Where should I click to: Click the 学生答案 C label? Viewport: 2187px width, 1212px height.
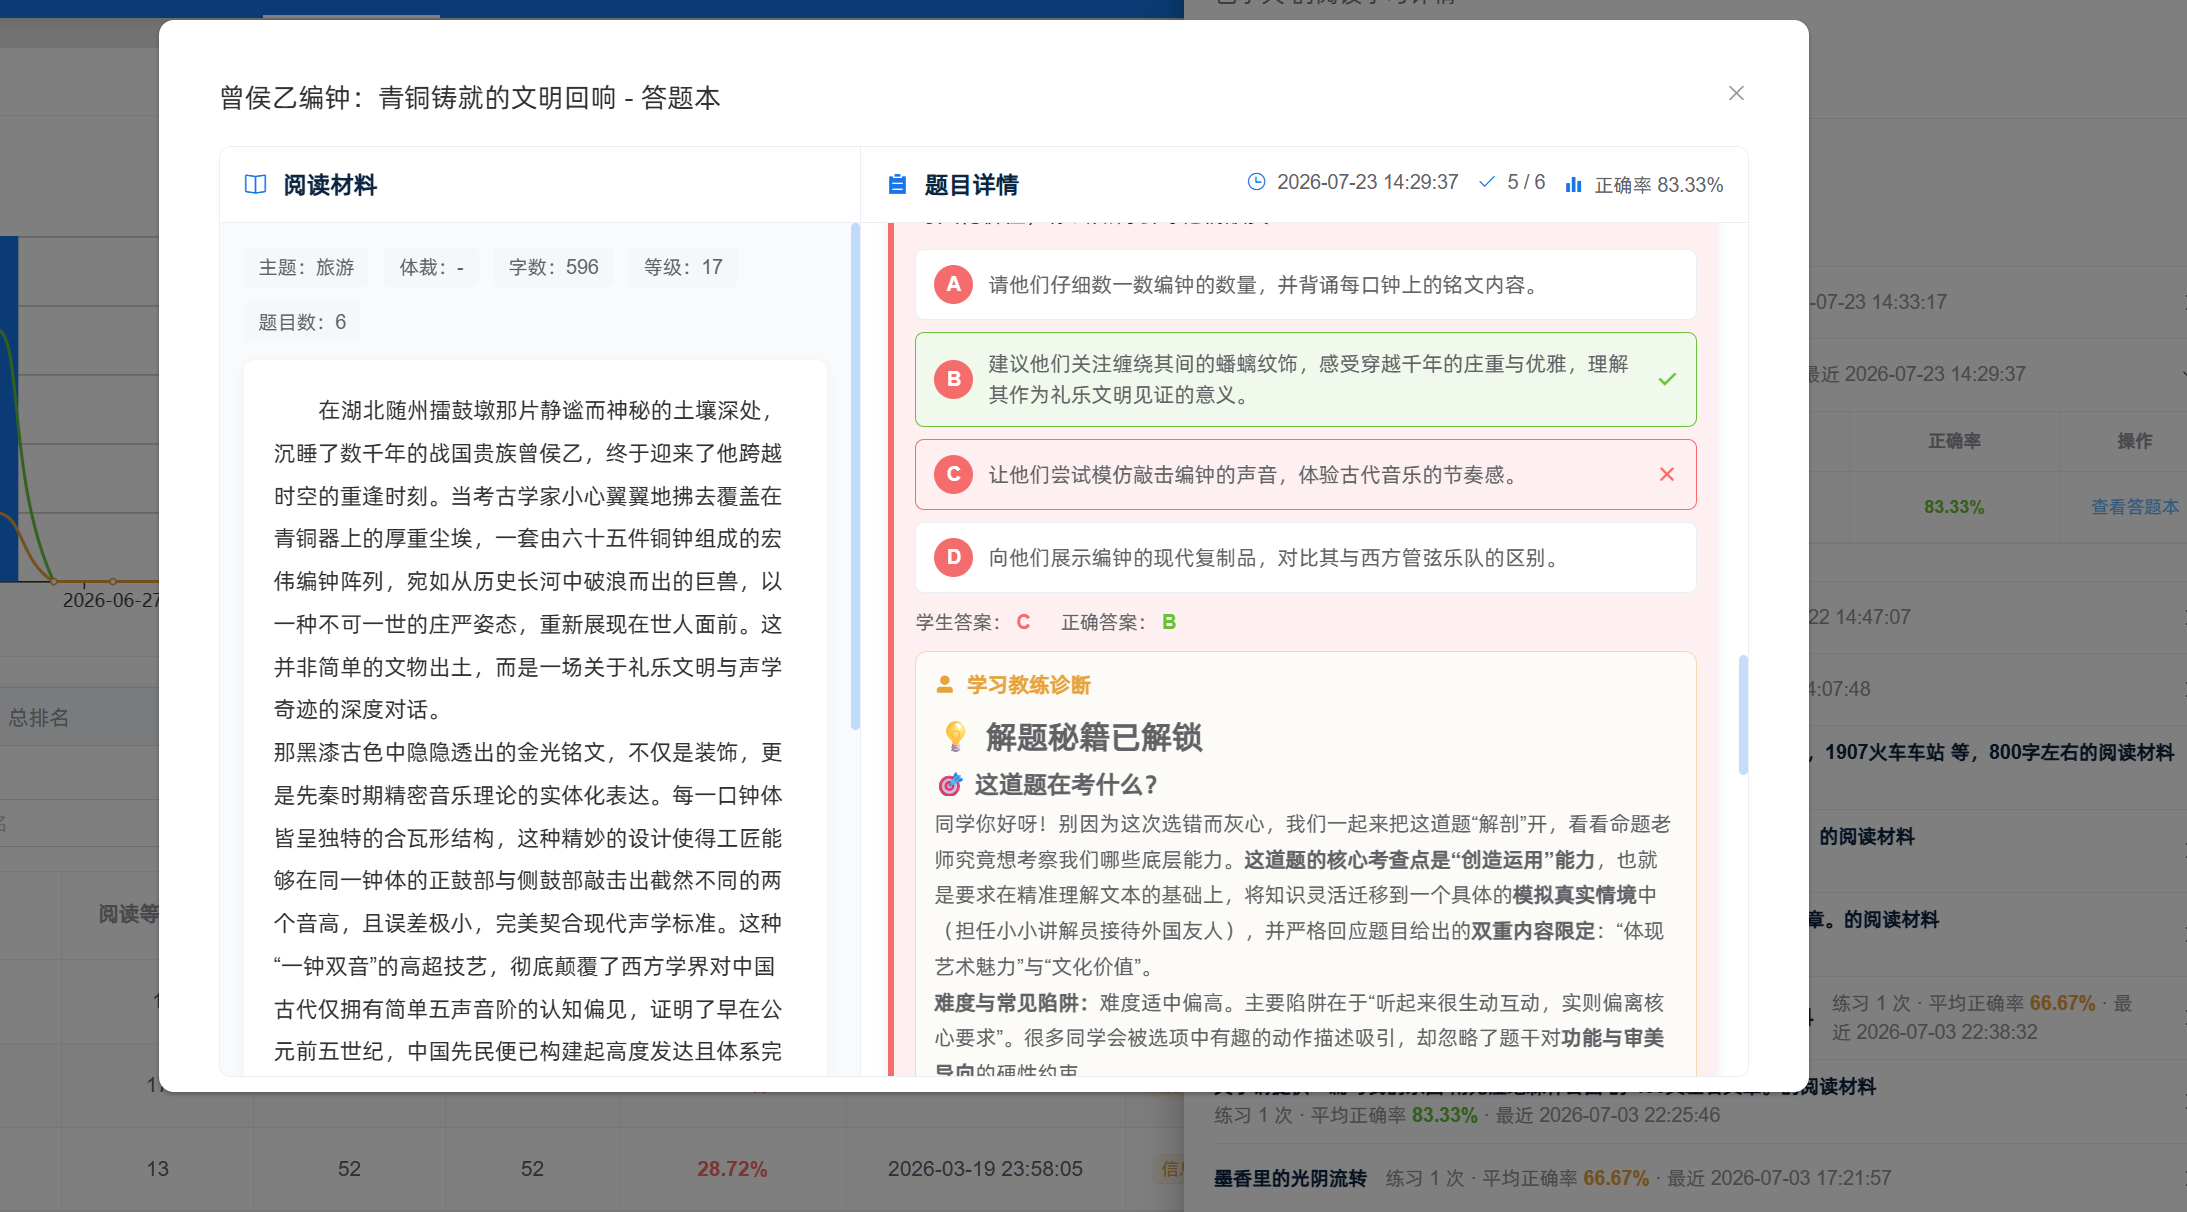point(973,622)
